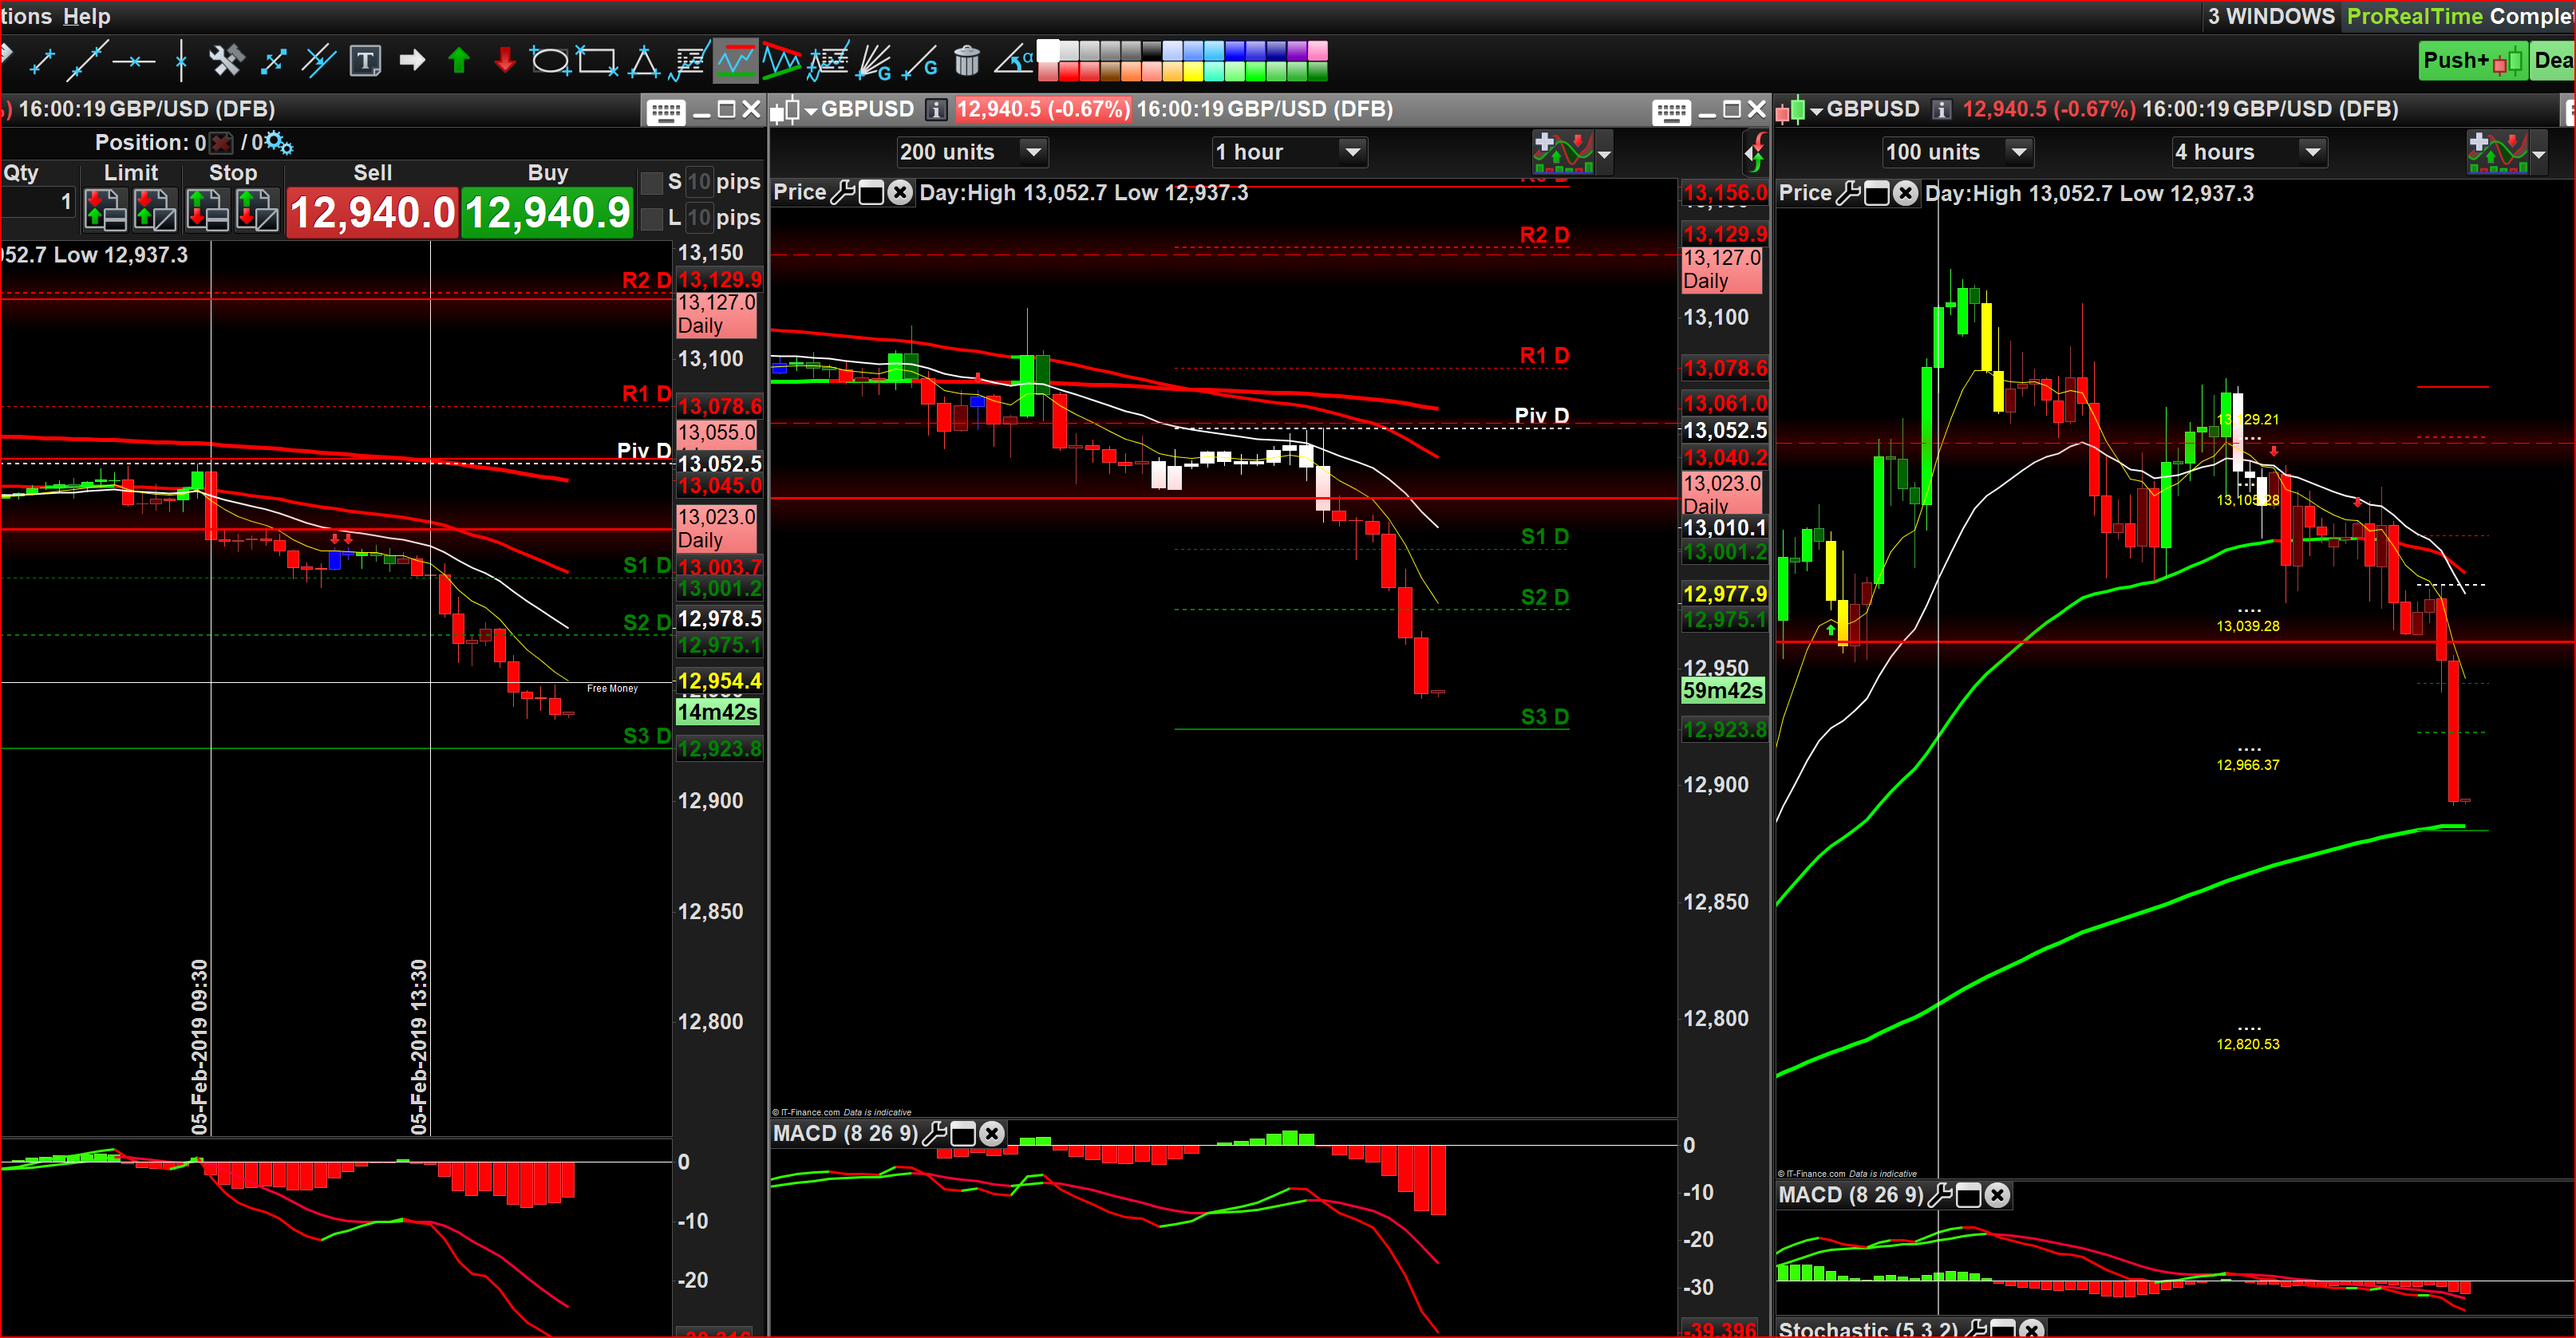Open the Price wrench settings in 1 hour chart
Viewport: 2576px width, 1338px height.
(843, 192)
